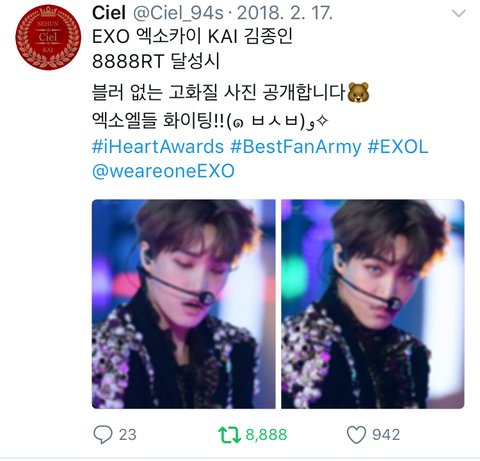This screenshot has width=480, height=461.
Task: Click the EXO 엑소카이 KAI 김종인 line
Action: 192,37
